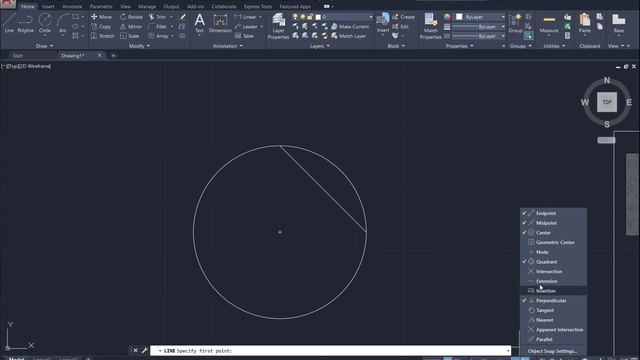
Task: Click the Copy command
Action: tap(101, 27)
